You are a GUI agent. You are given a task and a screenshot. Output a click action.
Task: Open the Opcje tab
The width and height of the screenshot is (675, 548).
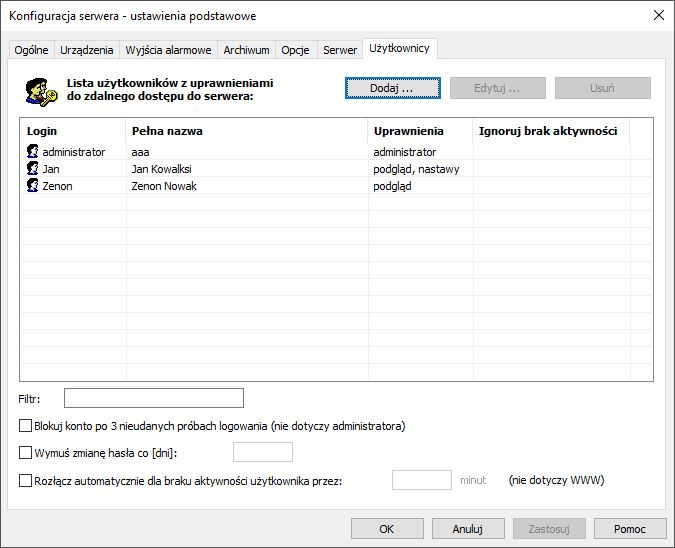point(295,50)
